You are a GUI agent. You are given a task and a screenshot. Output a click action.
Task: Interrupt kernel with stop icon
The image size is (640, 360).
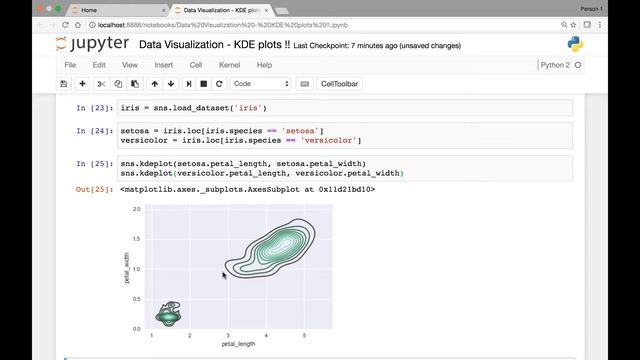[203, 84]
